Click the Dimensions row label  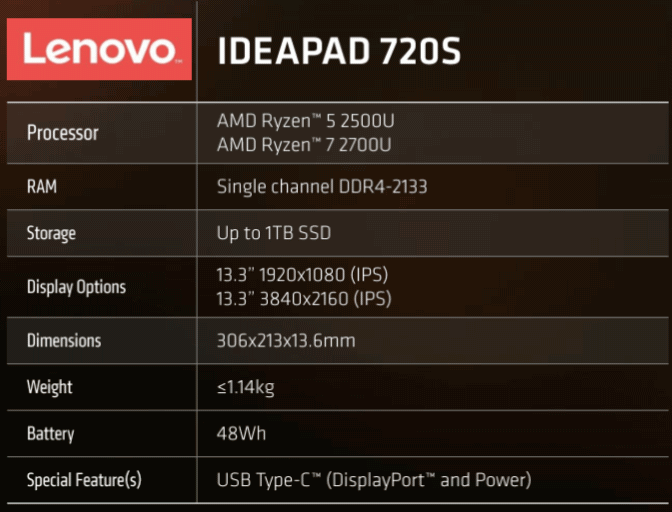(64, 341)
